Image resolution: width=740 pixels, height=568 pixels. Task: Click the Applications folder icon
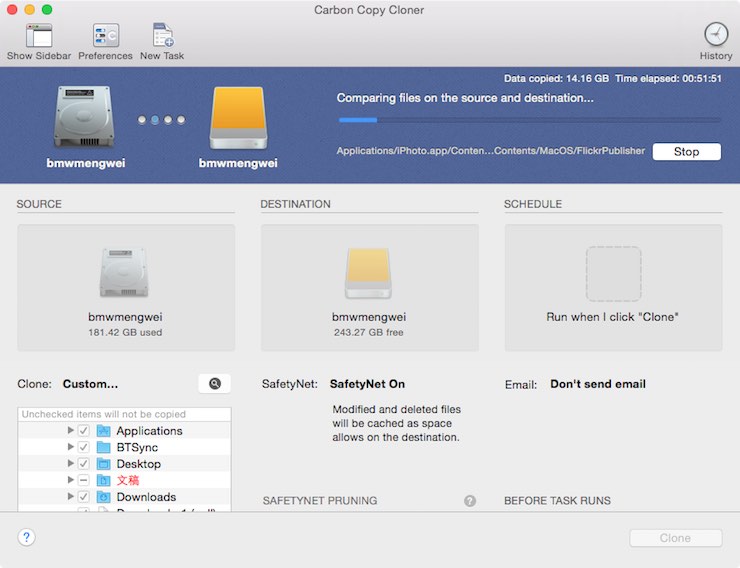(x=103, y=431)
